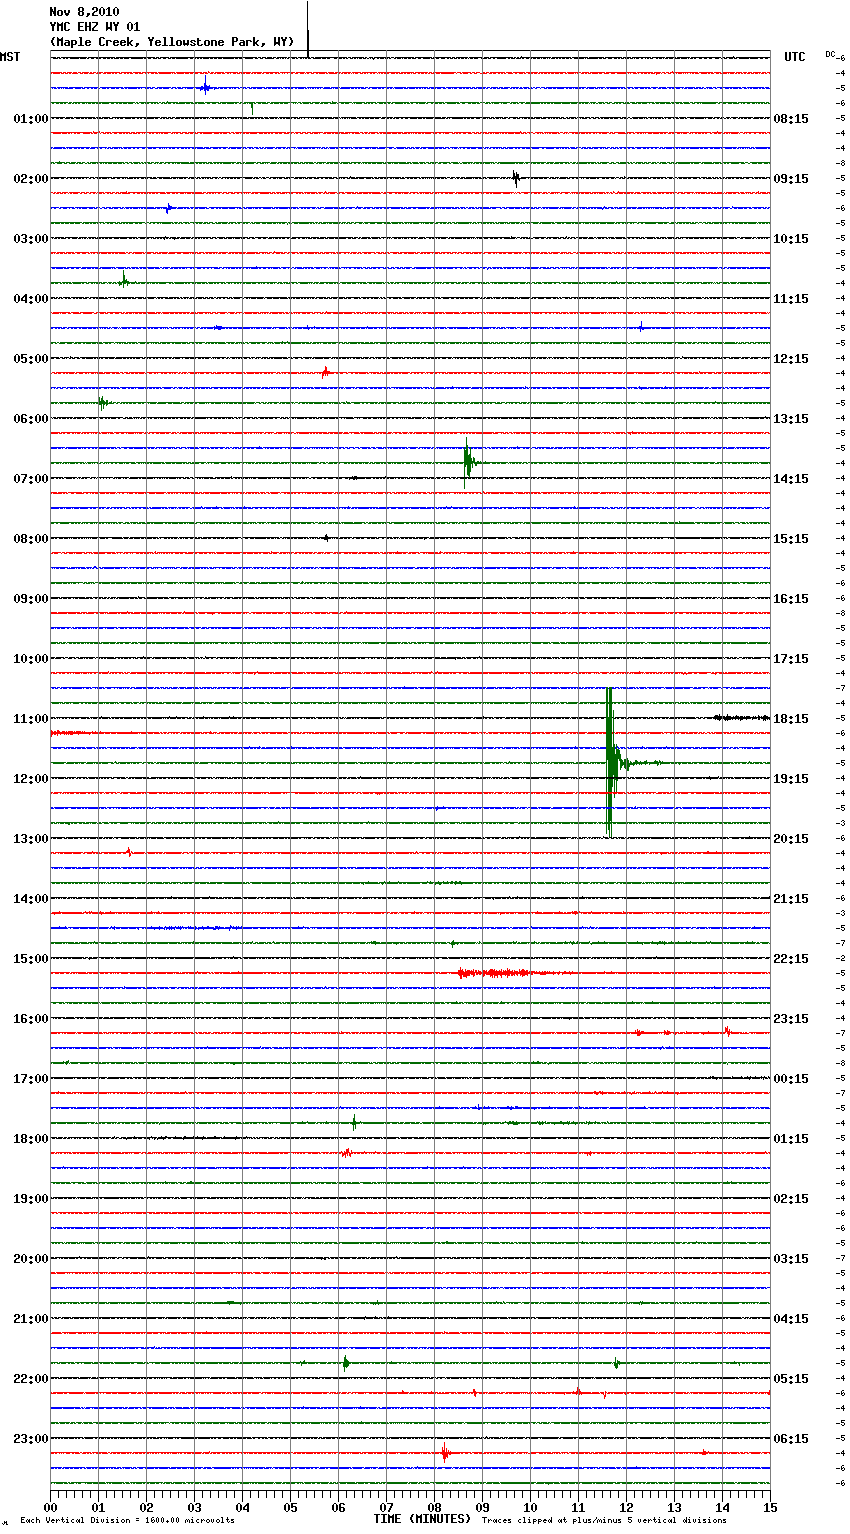Click the '15' minute tick label on the bottom axis

click(770, 1507)
